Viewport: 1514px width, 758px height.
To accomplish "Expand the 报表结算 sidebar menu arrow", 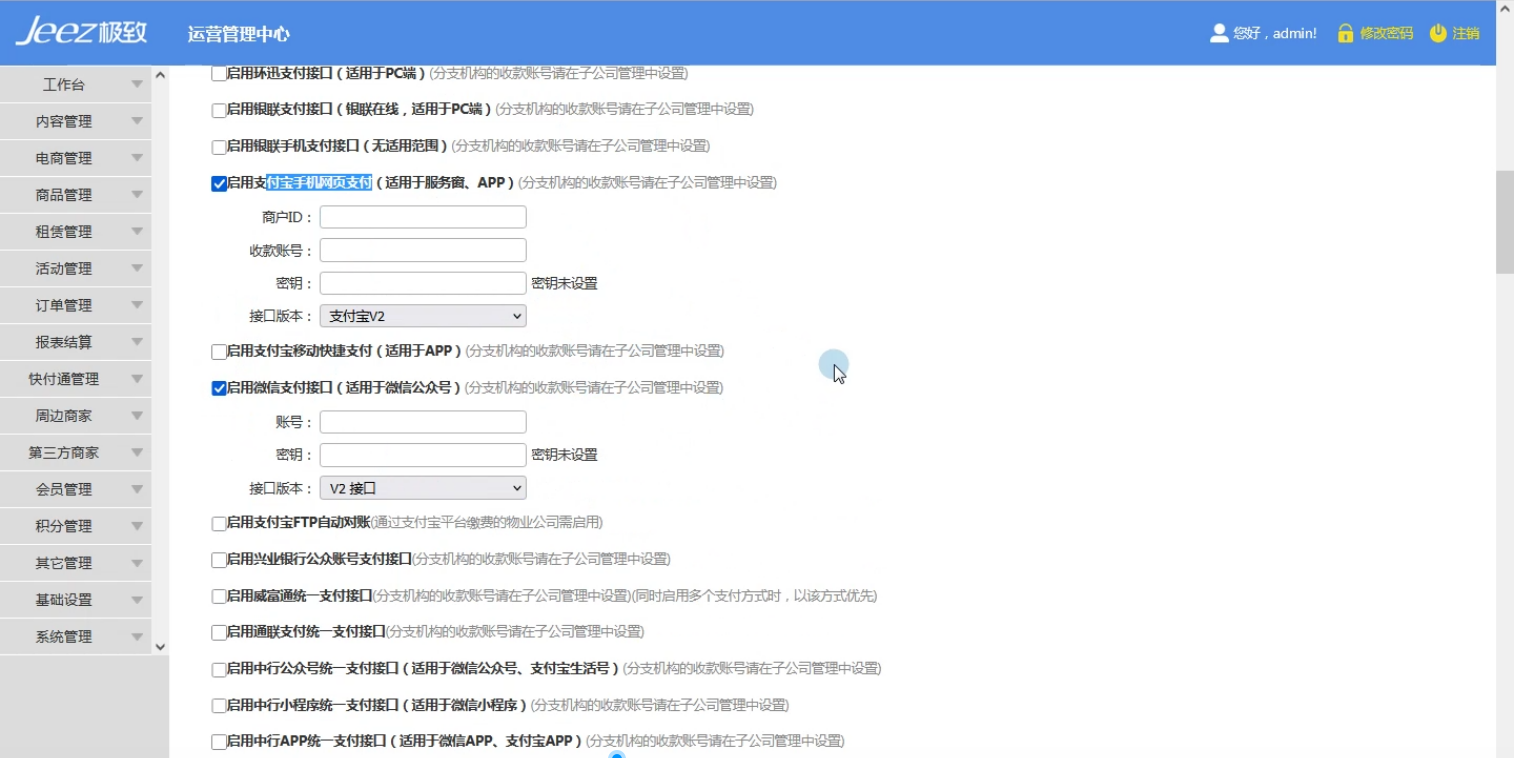I will coord(137,342).
